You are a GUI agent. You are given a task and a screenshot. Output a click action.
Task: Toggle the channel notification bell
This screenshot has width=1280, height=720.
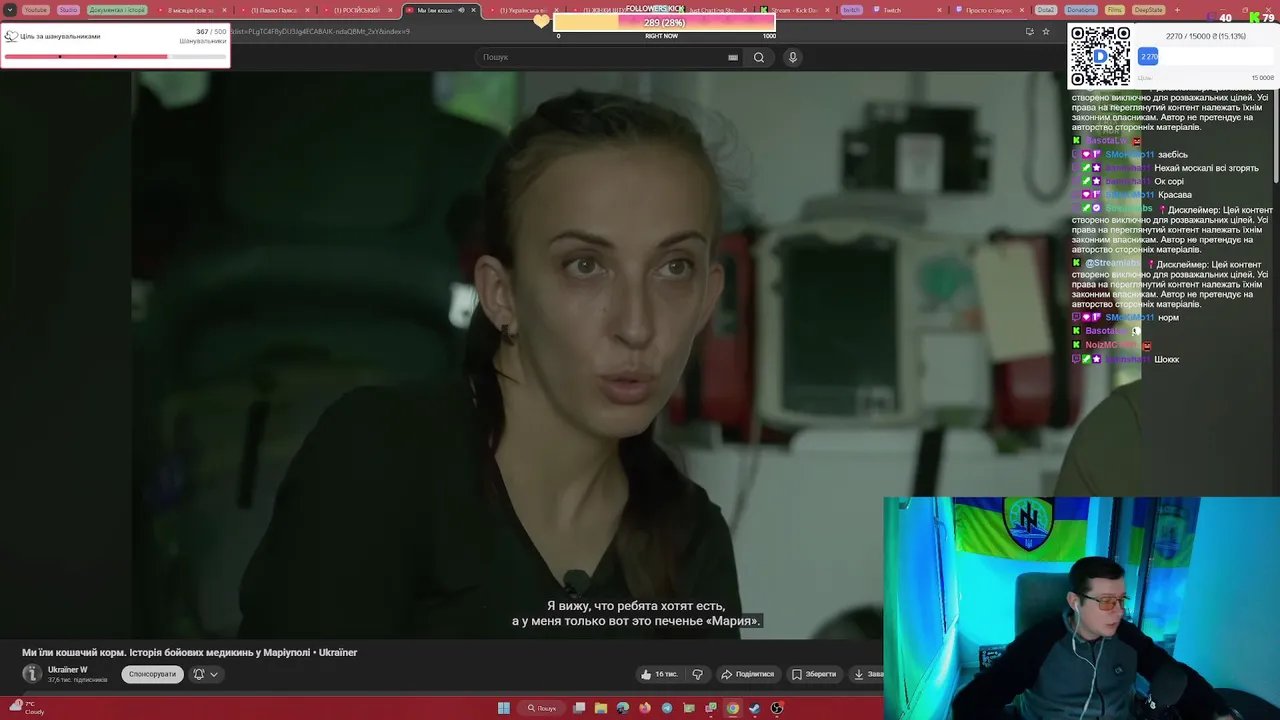click(198, 674)
